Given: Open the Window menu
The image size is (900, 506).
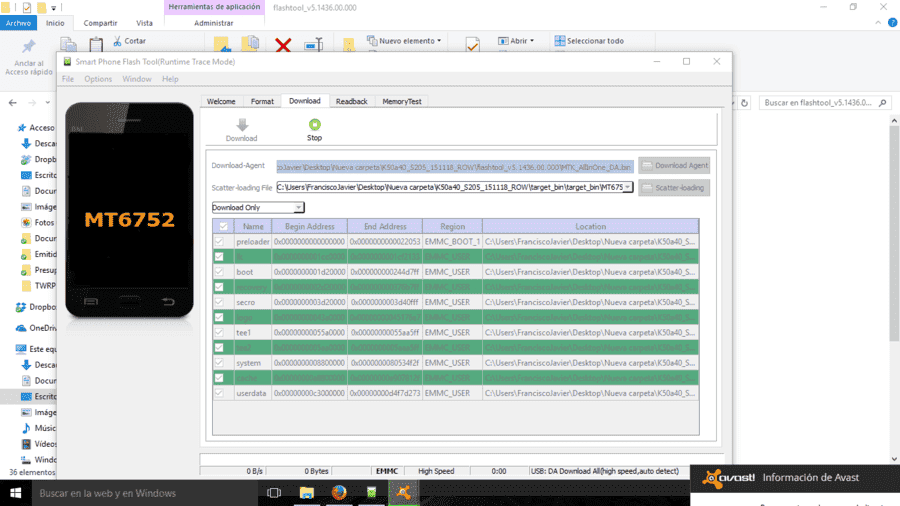Looking at the screenshot, I should click(137, 79).
